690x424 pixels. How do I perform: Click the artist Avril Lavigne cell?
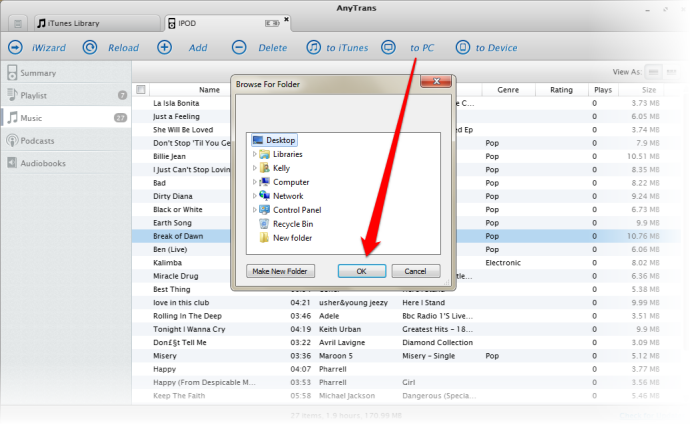click(x=342, y=342)
